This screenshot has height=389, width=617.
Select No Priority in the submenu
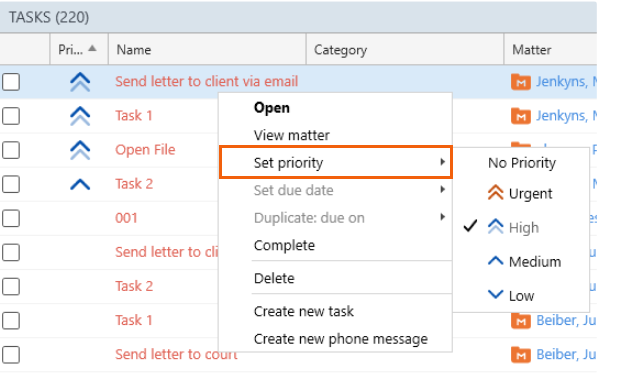coord(522,163)
